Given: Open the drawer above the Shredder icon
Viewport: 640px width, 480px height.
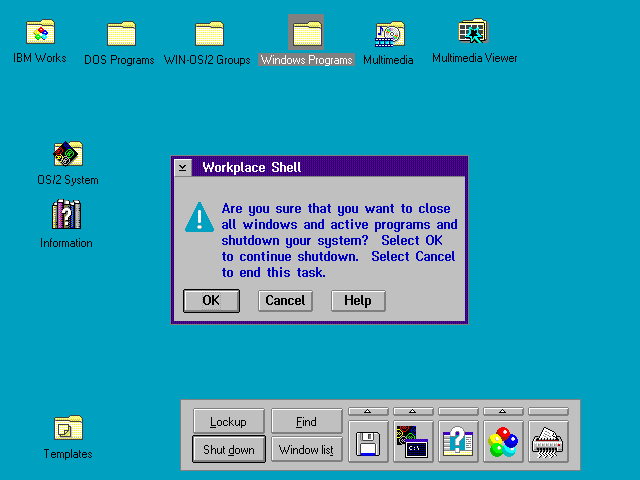Looking at the screenshot, I should (x=548, y=411).
